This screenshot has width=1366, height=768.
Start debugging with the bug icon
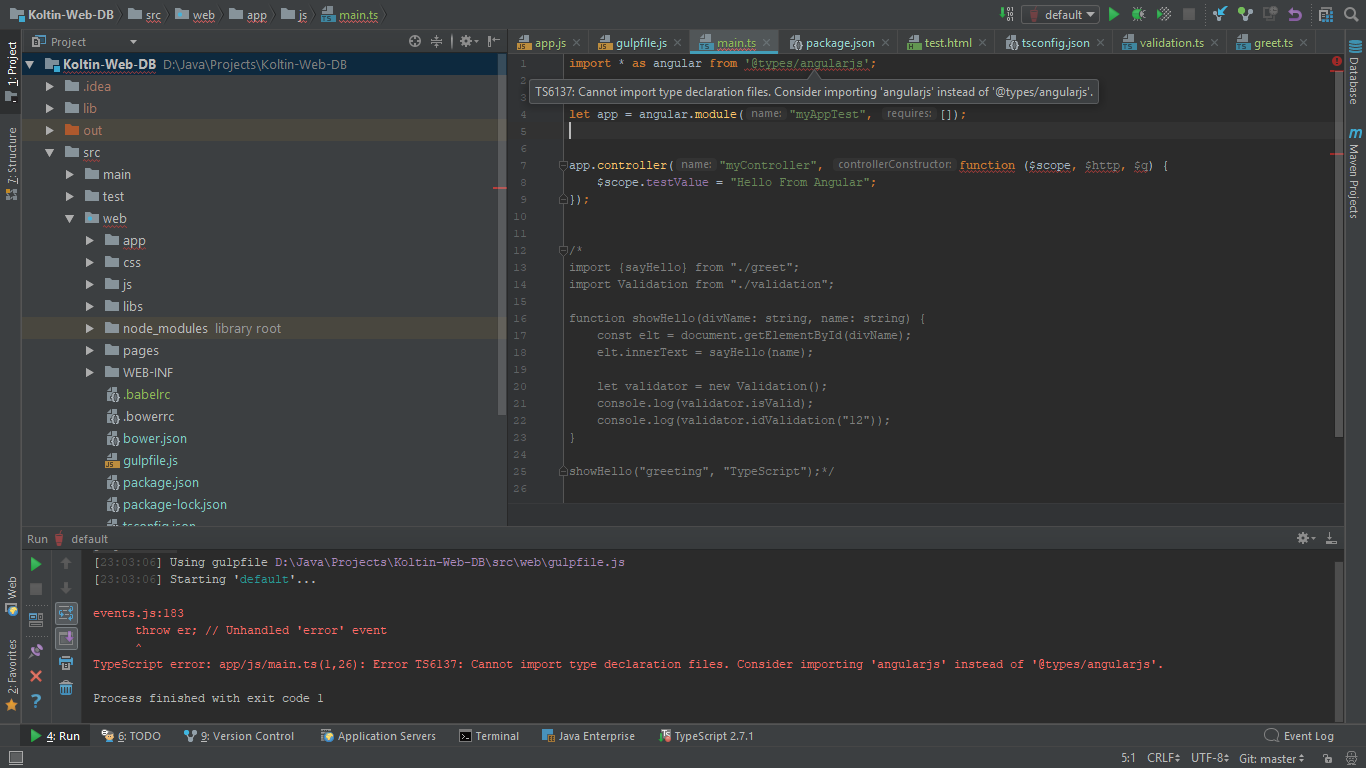click(1139, 14)
